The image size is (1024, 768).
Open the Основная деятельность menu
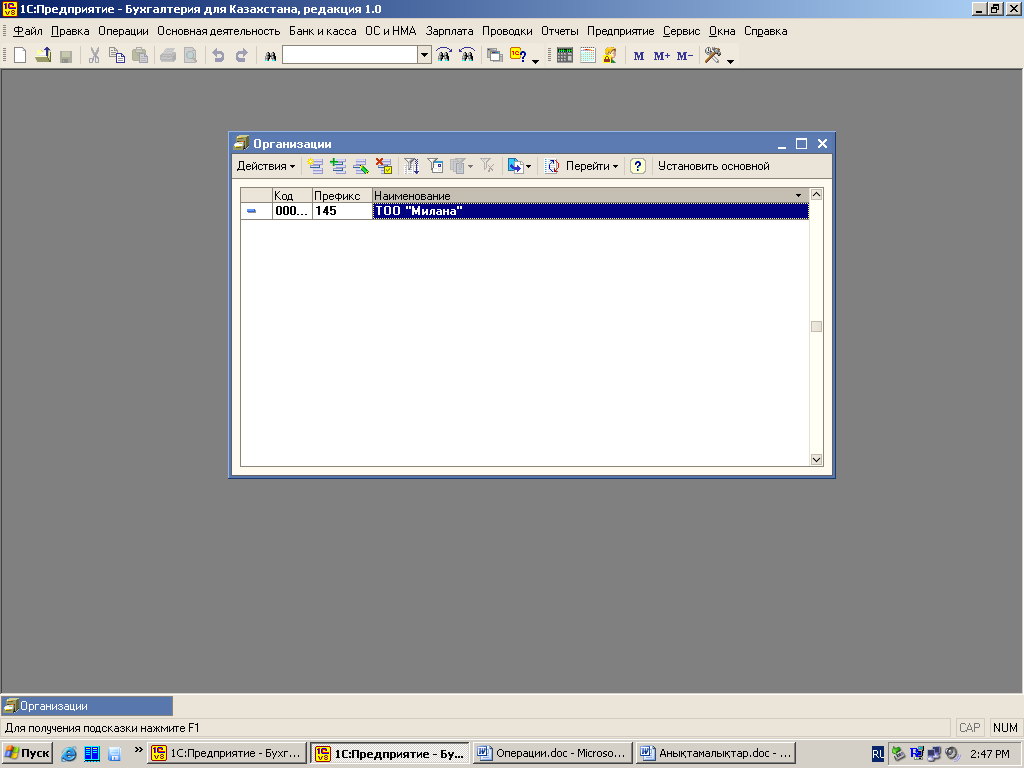219,31
